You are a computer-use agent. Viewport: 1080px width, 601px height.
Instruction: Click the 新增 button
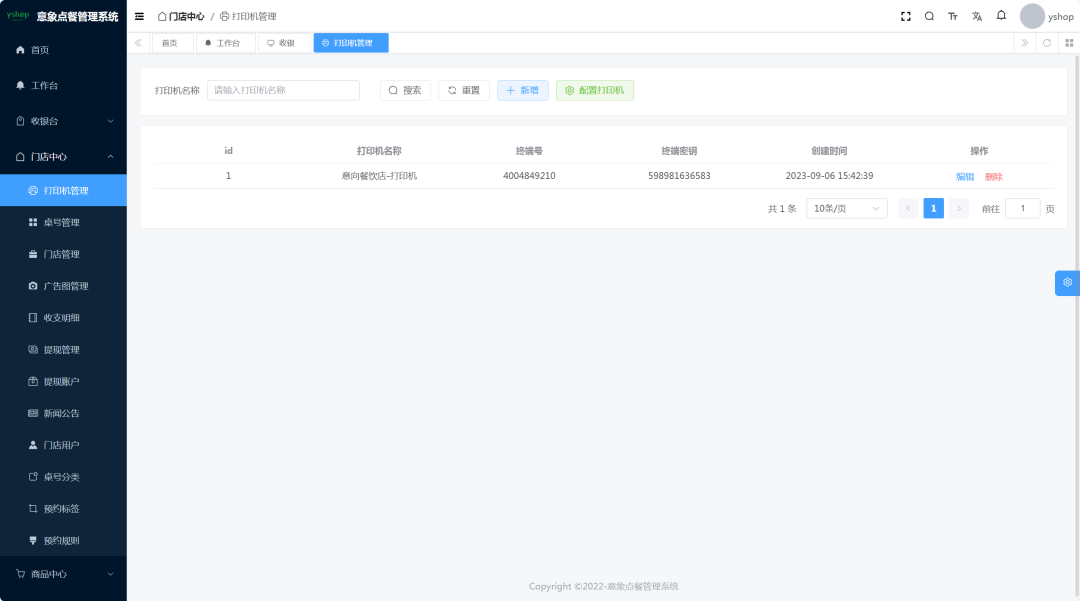click(x=522, y=90)
